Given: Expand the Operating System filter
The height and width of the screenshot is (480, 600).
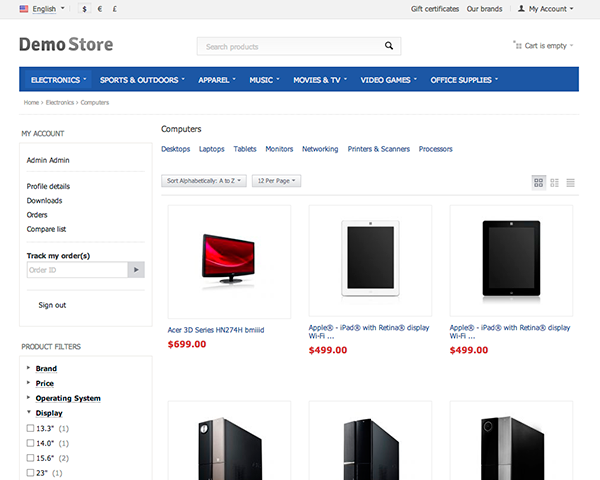Looking at the screenshot, I should point(68,398).
